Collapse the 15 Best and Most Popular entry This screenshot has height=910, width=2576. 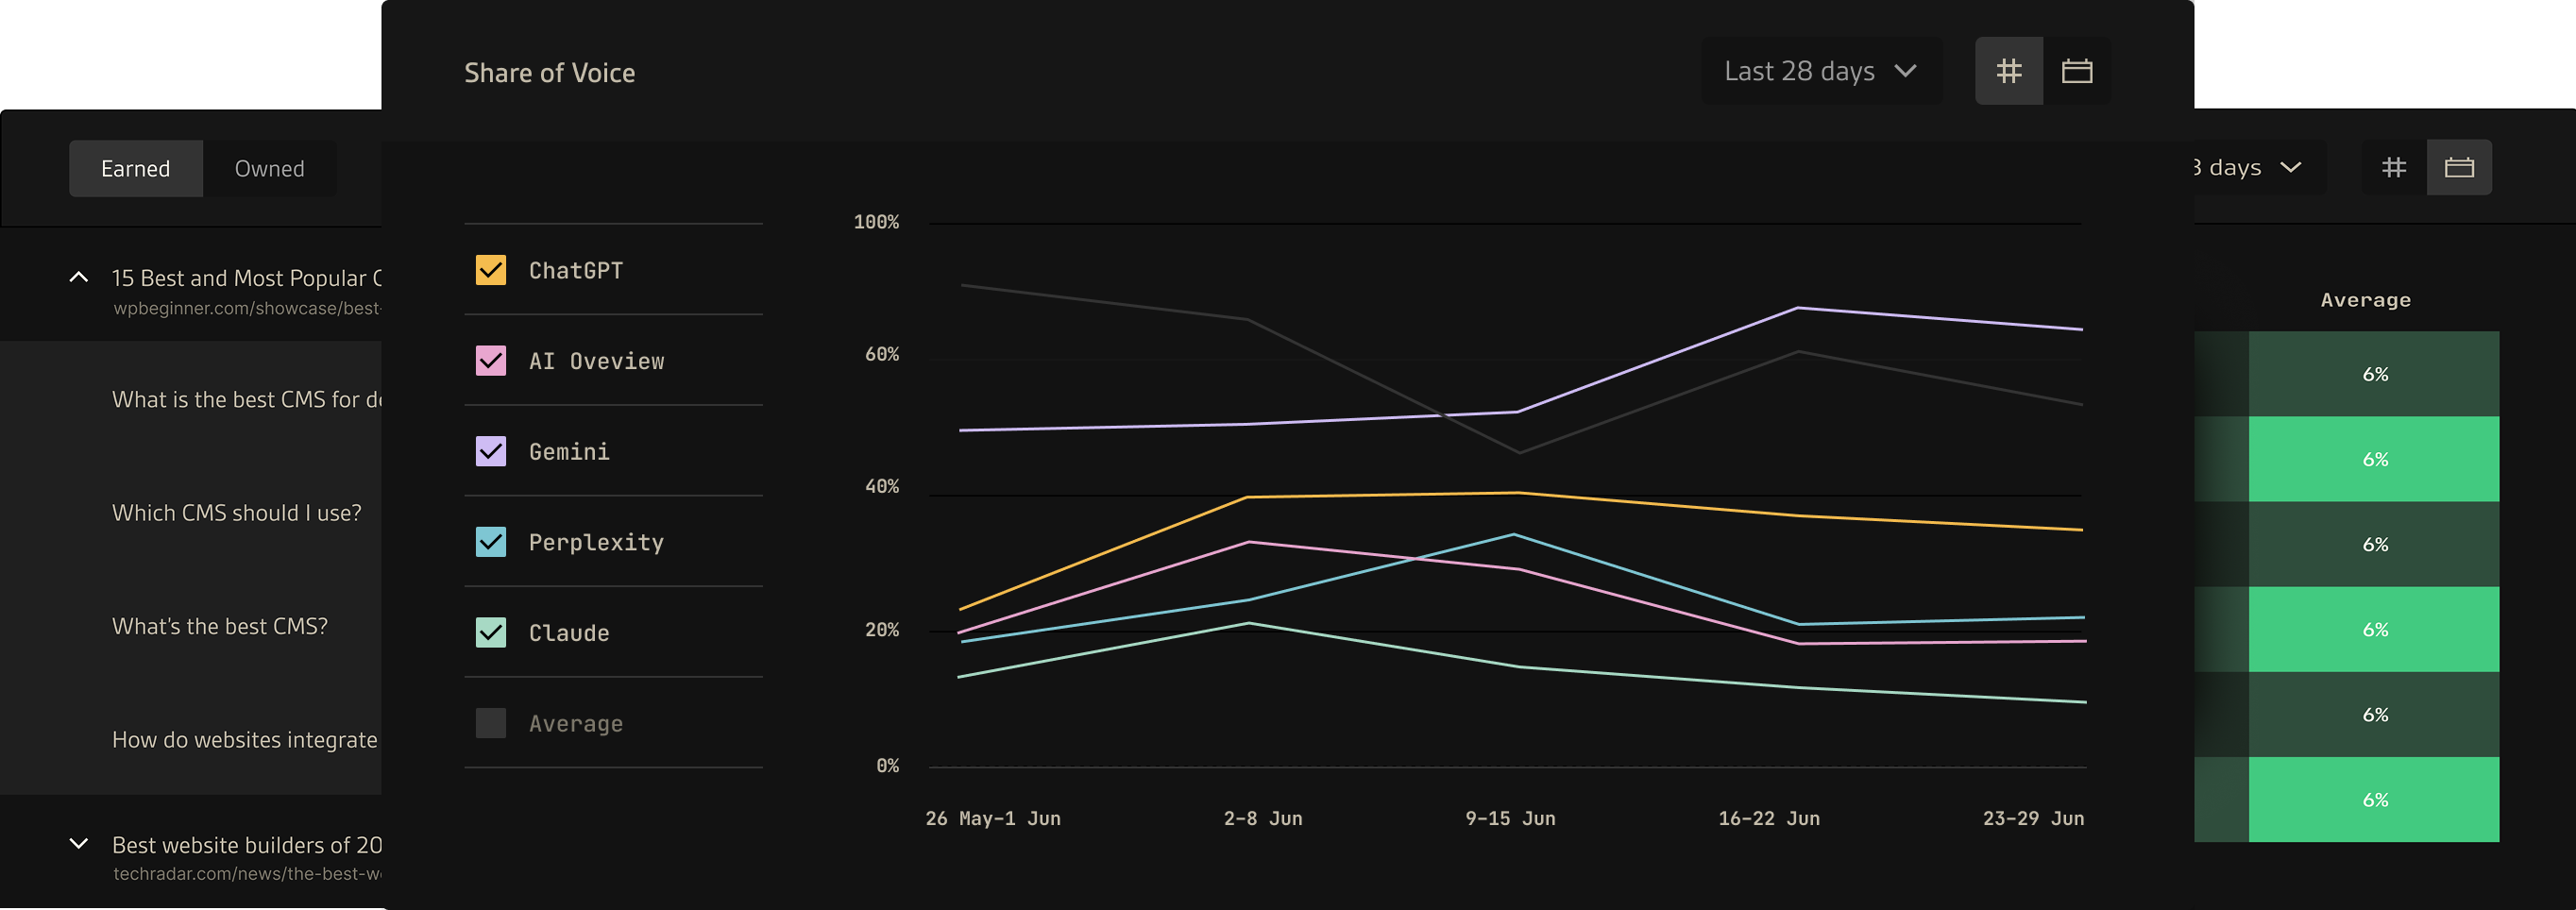click(x=78, y=277)
